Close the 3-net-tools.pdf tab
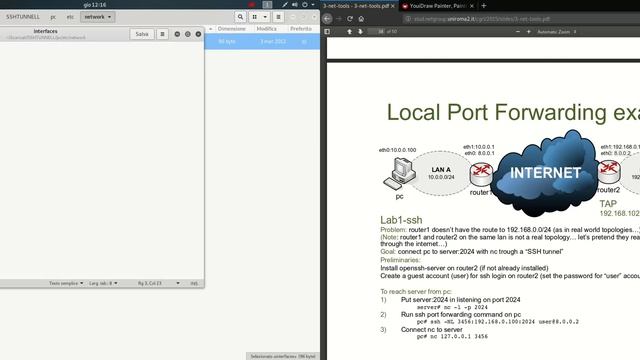 tap(393, 6)
